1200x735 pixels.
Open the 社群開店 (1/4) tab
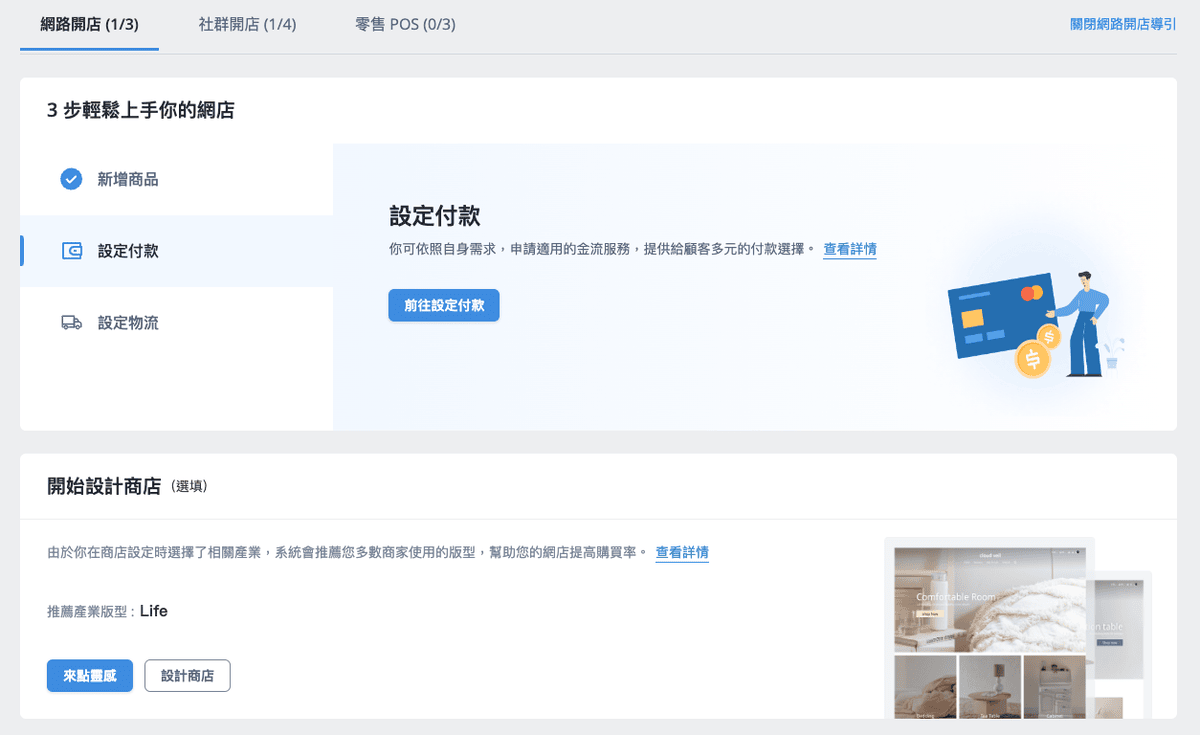pyautogui.click(x=247, y=24)
